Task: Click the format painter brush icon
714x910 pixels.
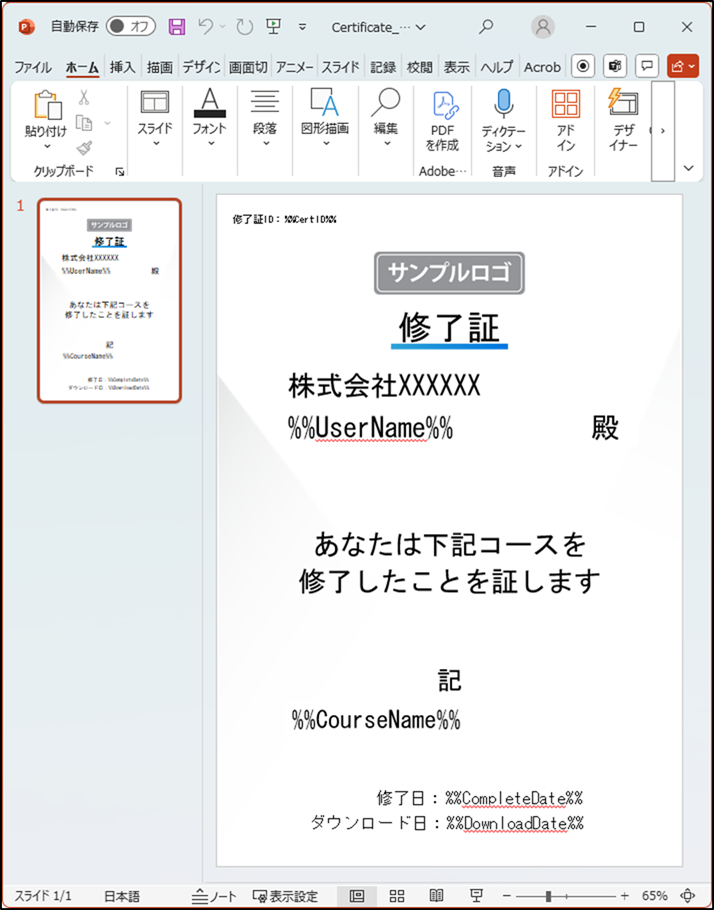Action: pos(85,147)
